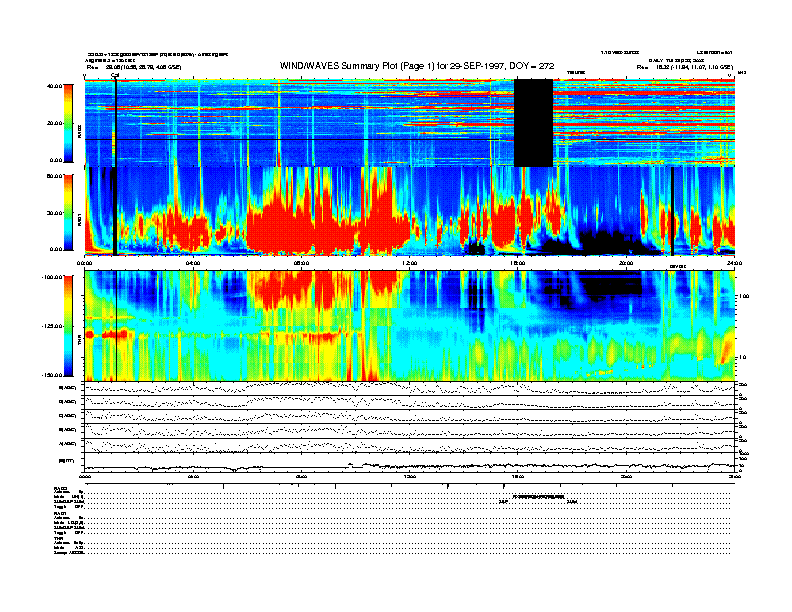Click the RAD2 rotated axis label

click(x=79, y=132)
